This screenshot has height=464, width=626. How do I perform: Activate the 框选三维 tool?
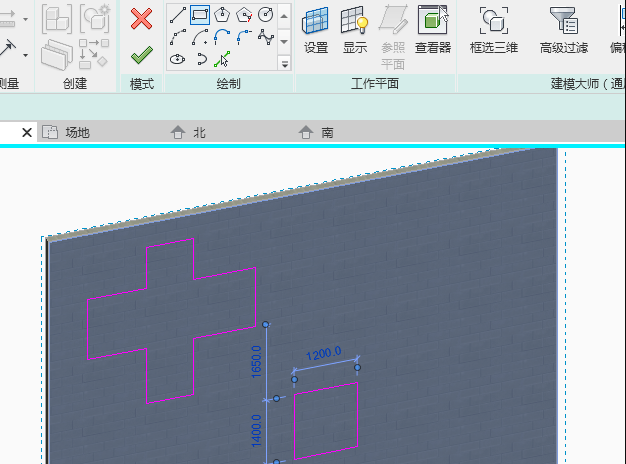point(494,30)
